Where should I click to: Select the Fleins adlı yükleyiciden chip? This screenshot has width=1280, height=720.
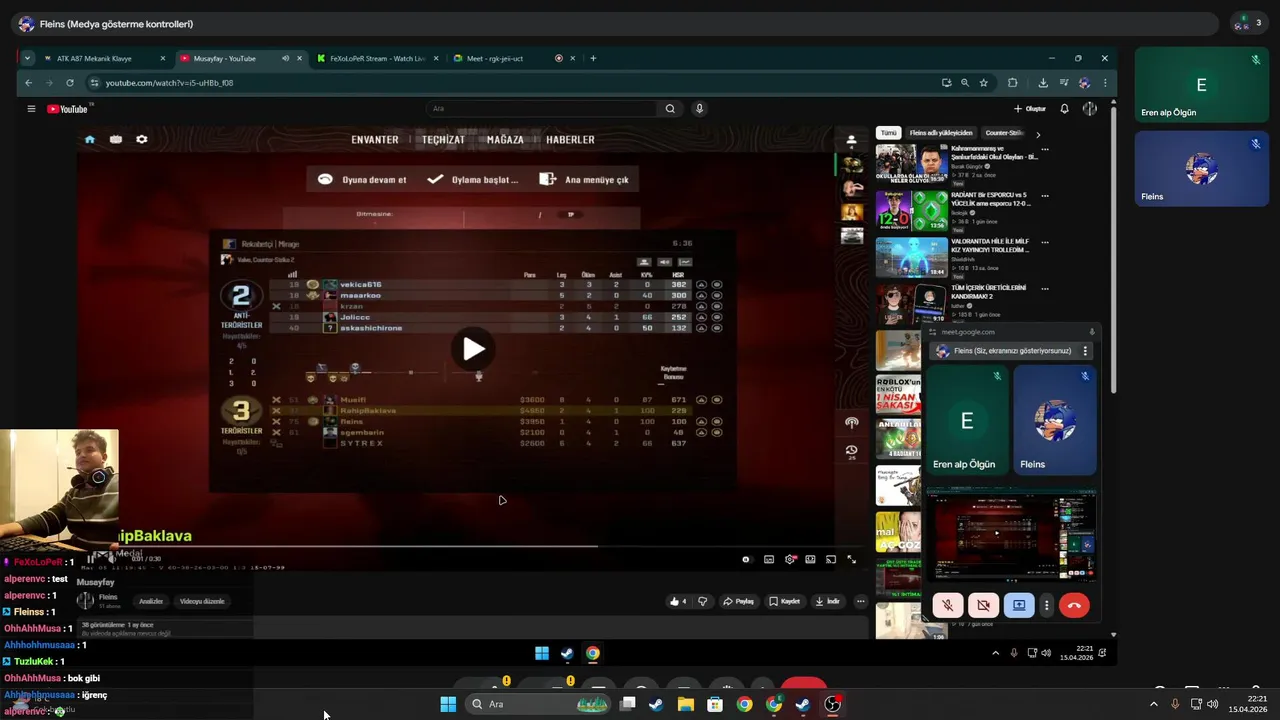tap(940, 133)
